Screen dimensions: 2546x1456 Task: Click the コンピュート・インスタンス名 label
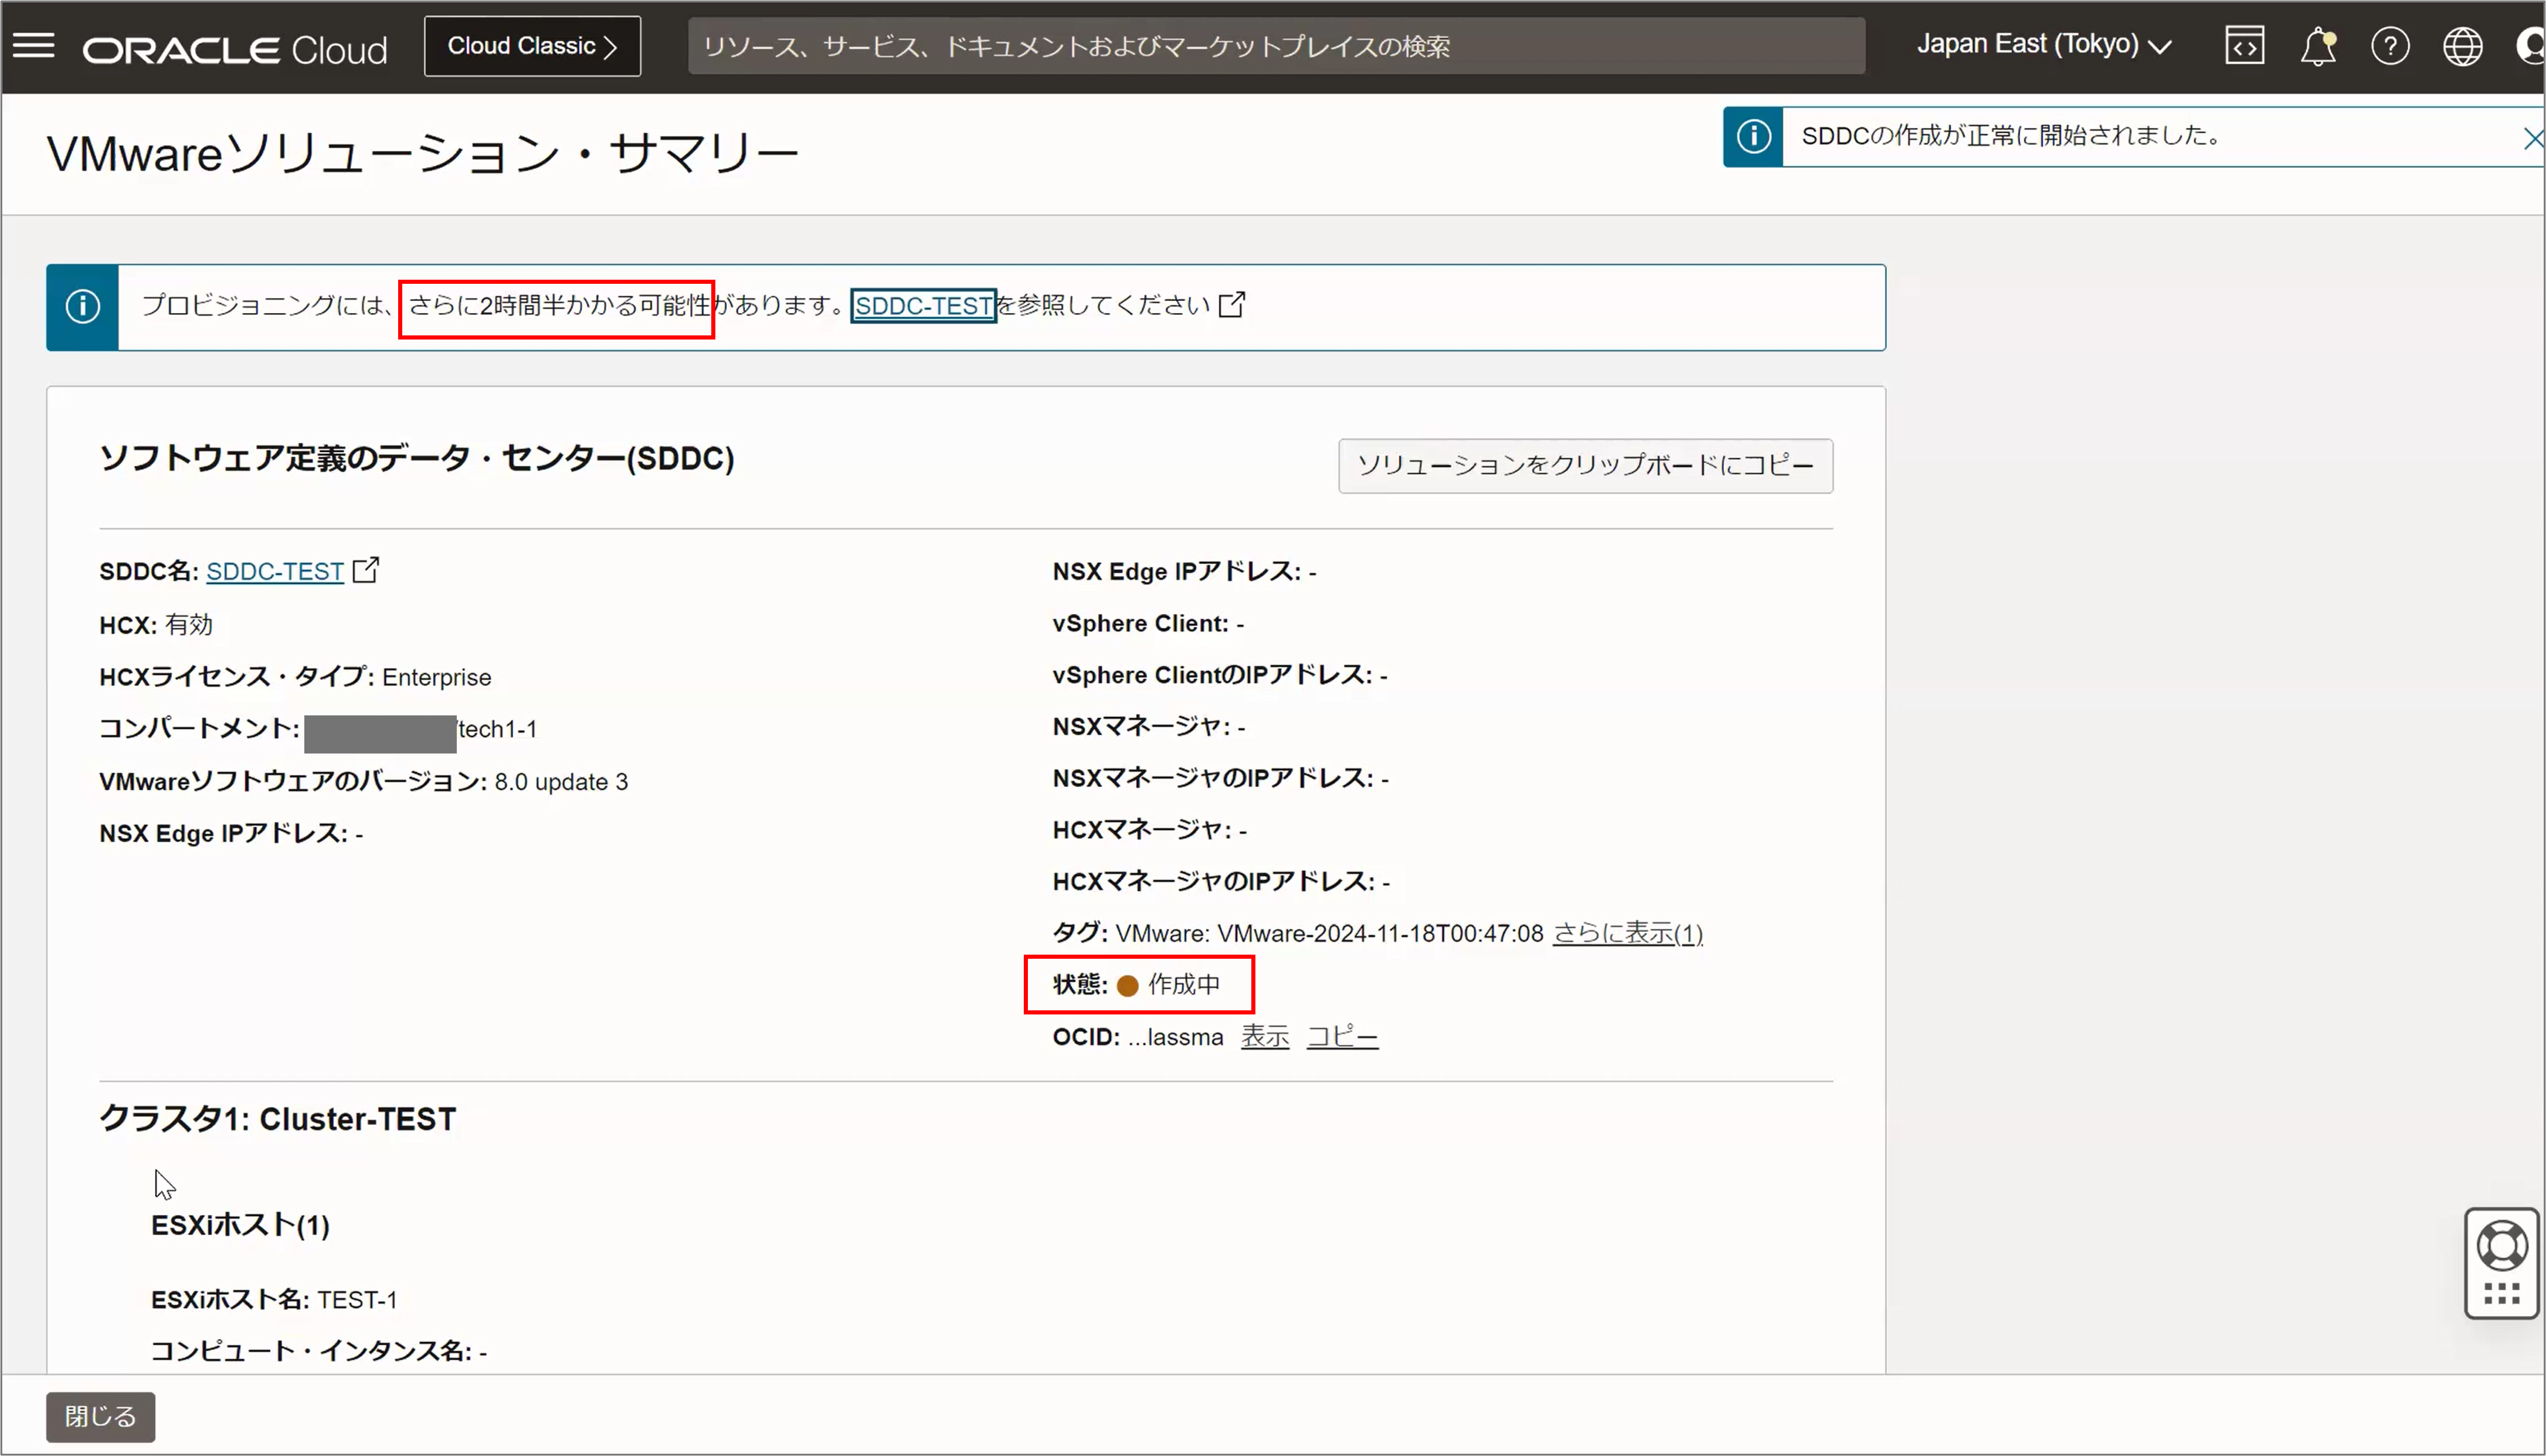(311, 1351)
